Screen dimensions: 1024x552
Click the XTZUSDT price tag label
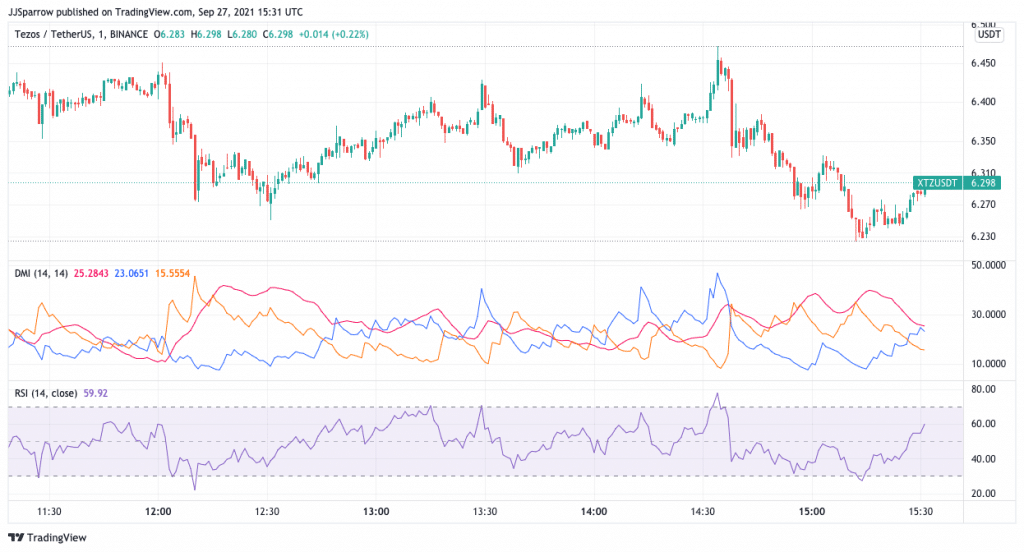pos(937,183)
